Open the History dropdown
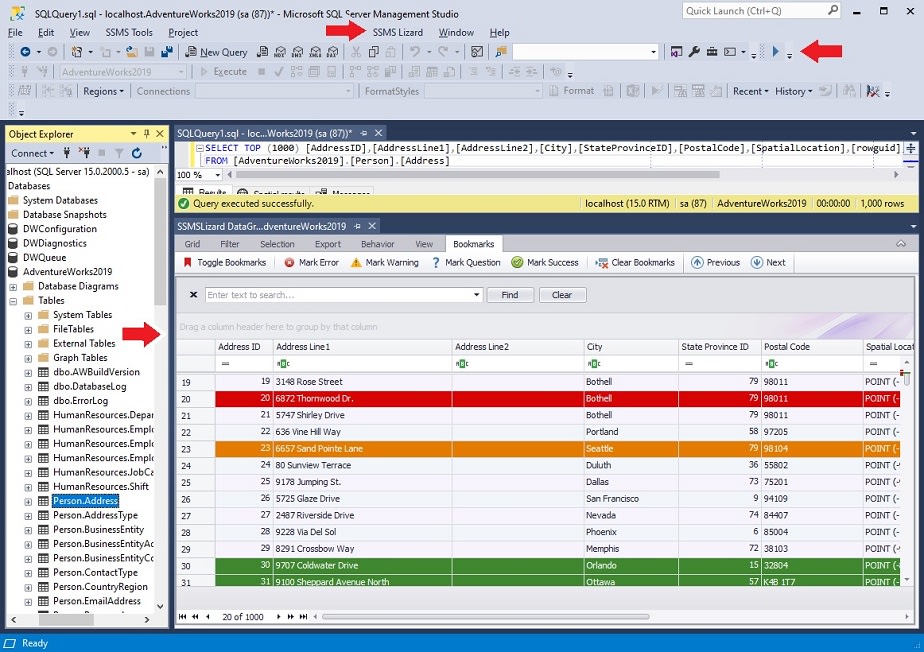 coord(794,91)
